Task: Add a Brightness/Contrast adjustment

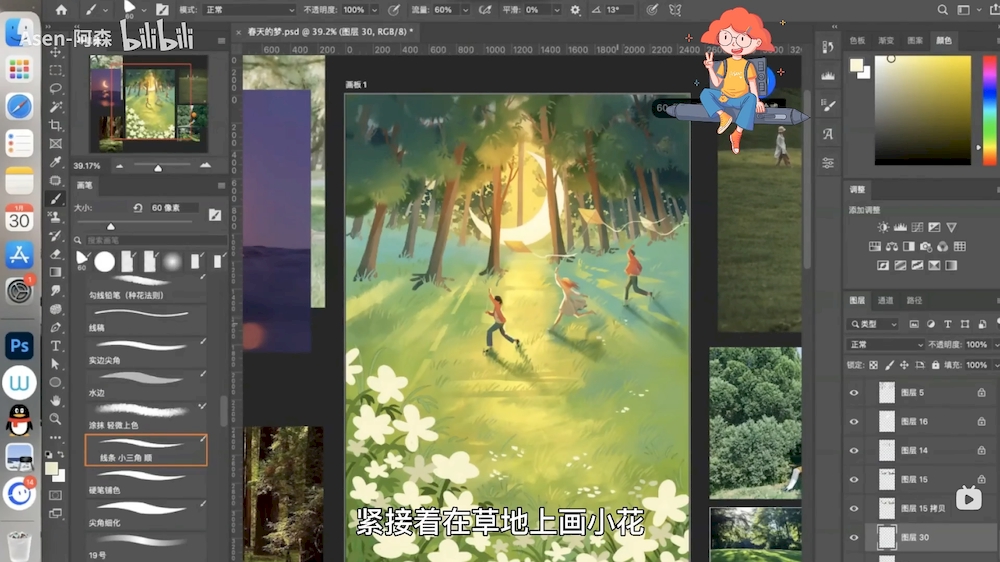Action: click(x=883, y=227)
